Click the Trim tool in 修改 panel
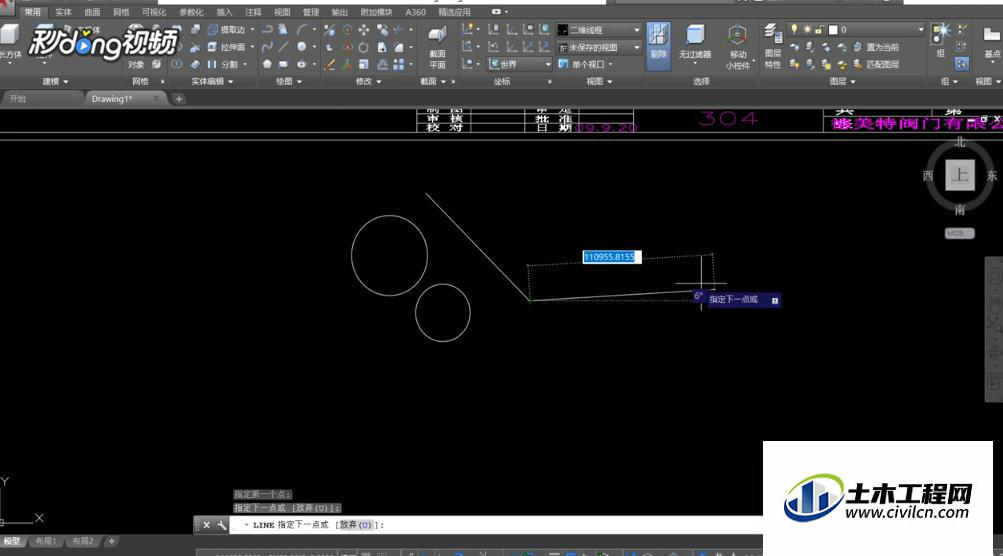The height and width of the screenshot is (556, 1003). point(399,29)
